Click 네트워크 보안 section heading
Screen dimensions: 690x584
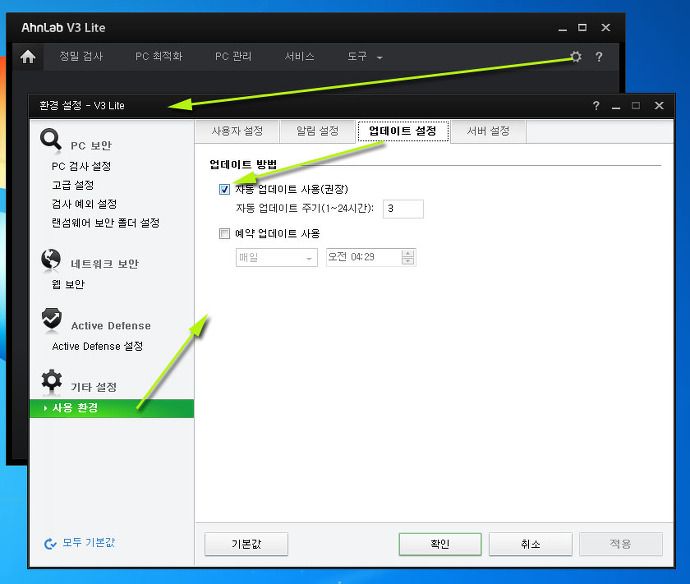[105, 264]
